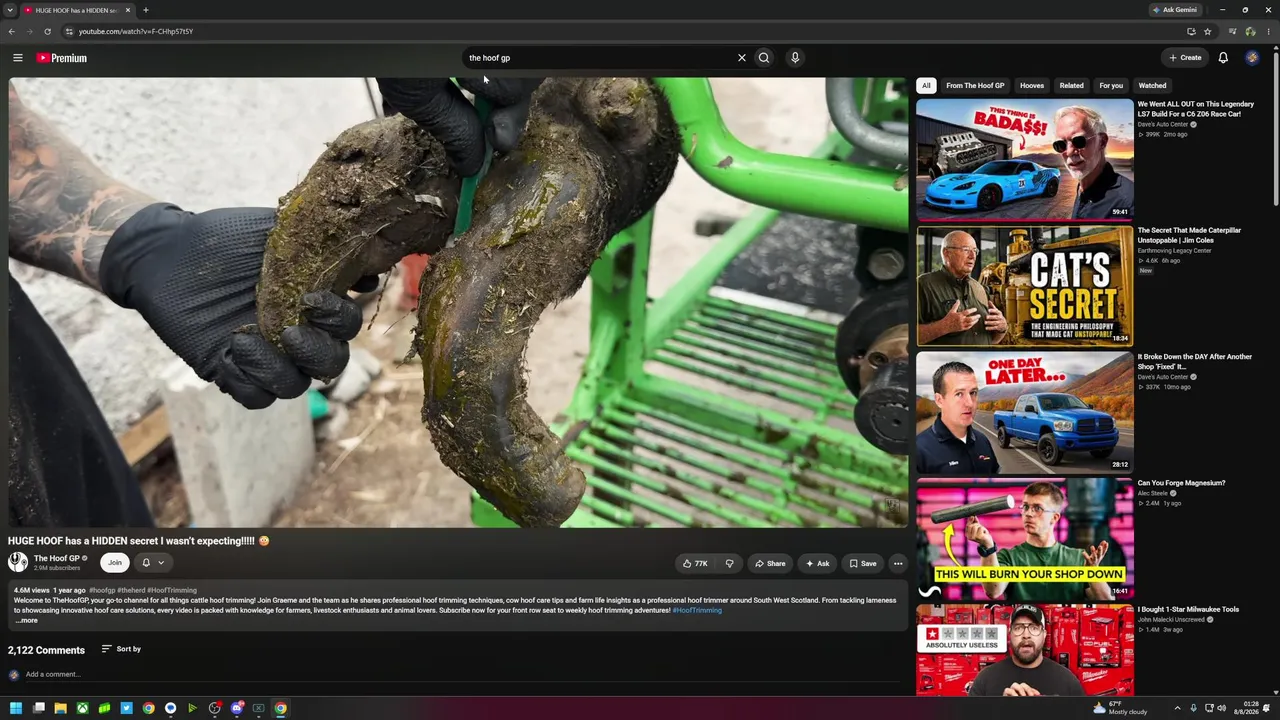Open the Chrome media control icon
The height and width of the screenshot is (720, 1280).
(1232, 31)
